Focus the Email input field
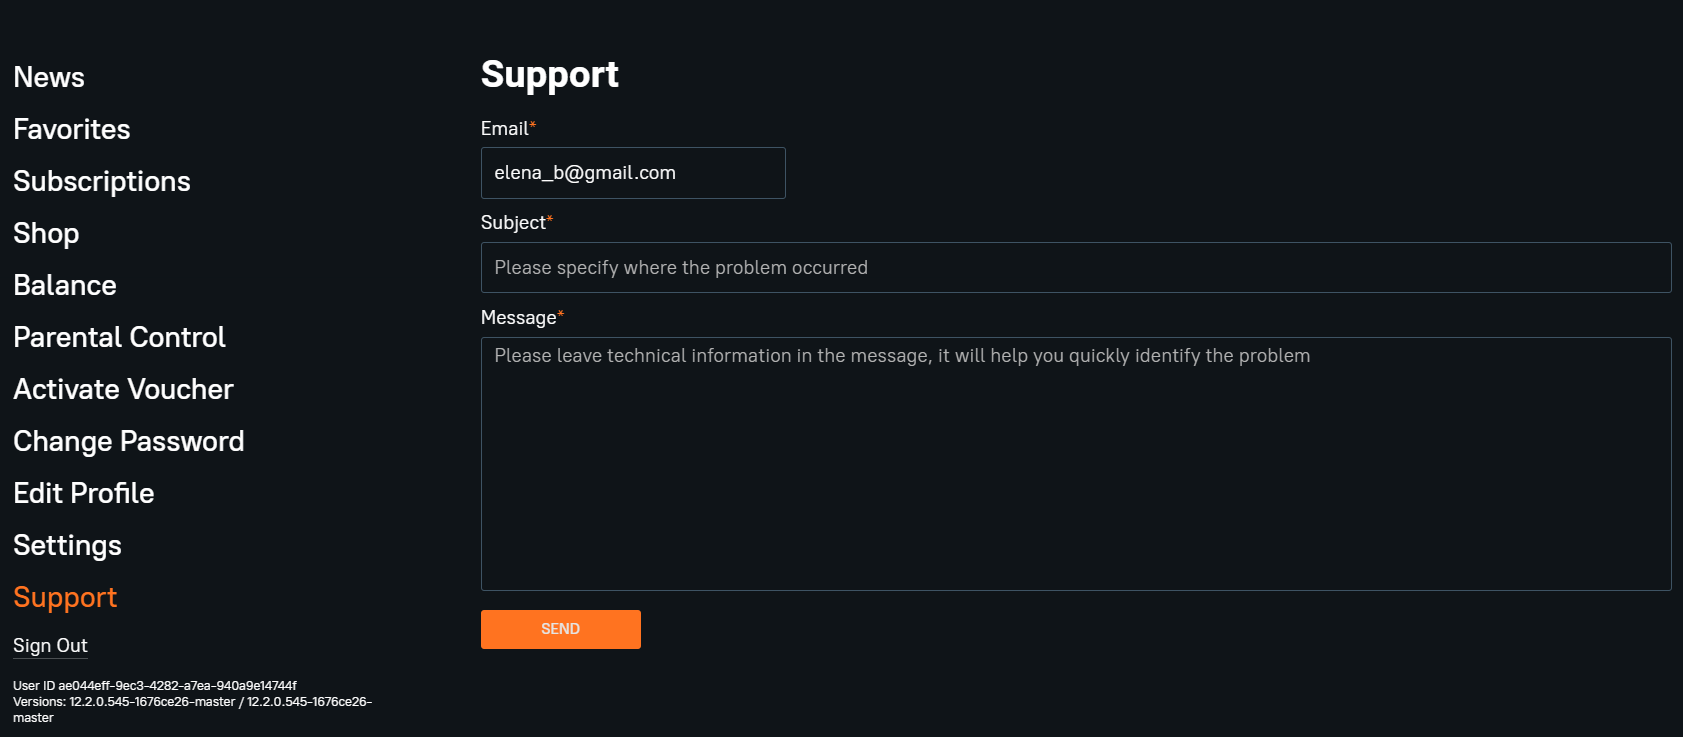This screenshot has height=737, width=1683. (633, 173)
